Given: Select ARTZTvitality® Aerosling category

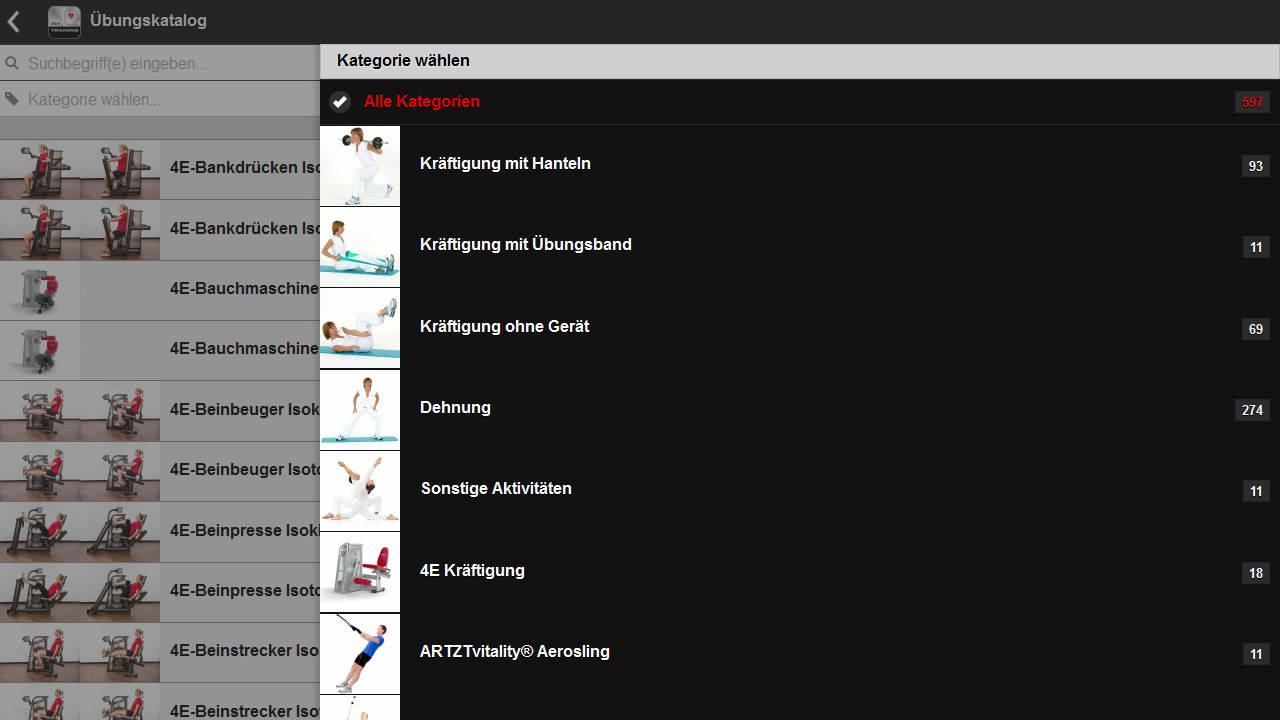Looking at the screenshot, I should pos(800,654).
